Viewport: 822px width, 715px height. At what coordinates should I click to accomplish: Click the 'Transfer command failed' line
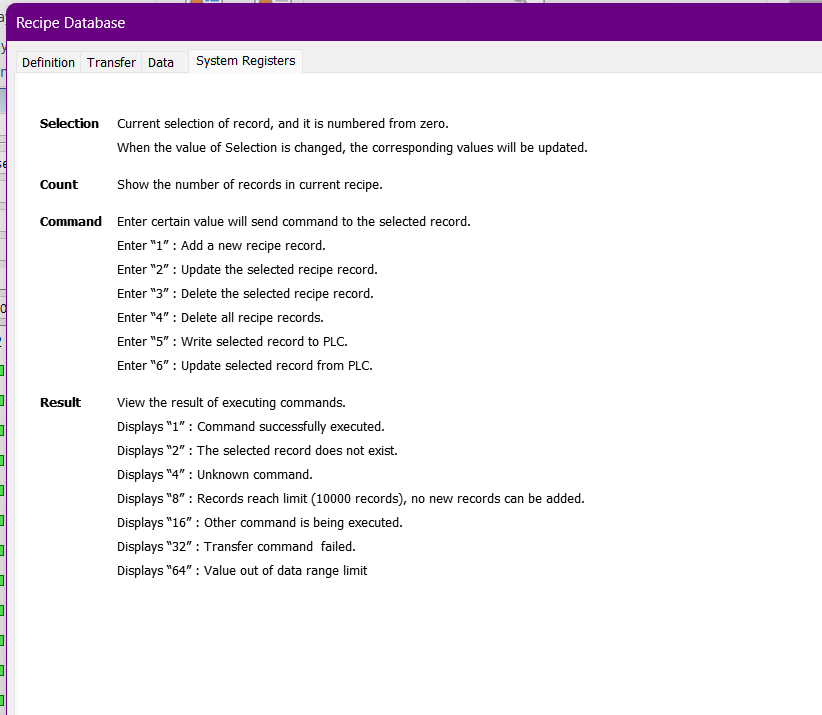pyautogui.click(x=236, y=547)
